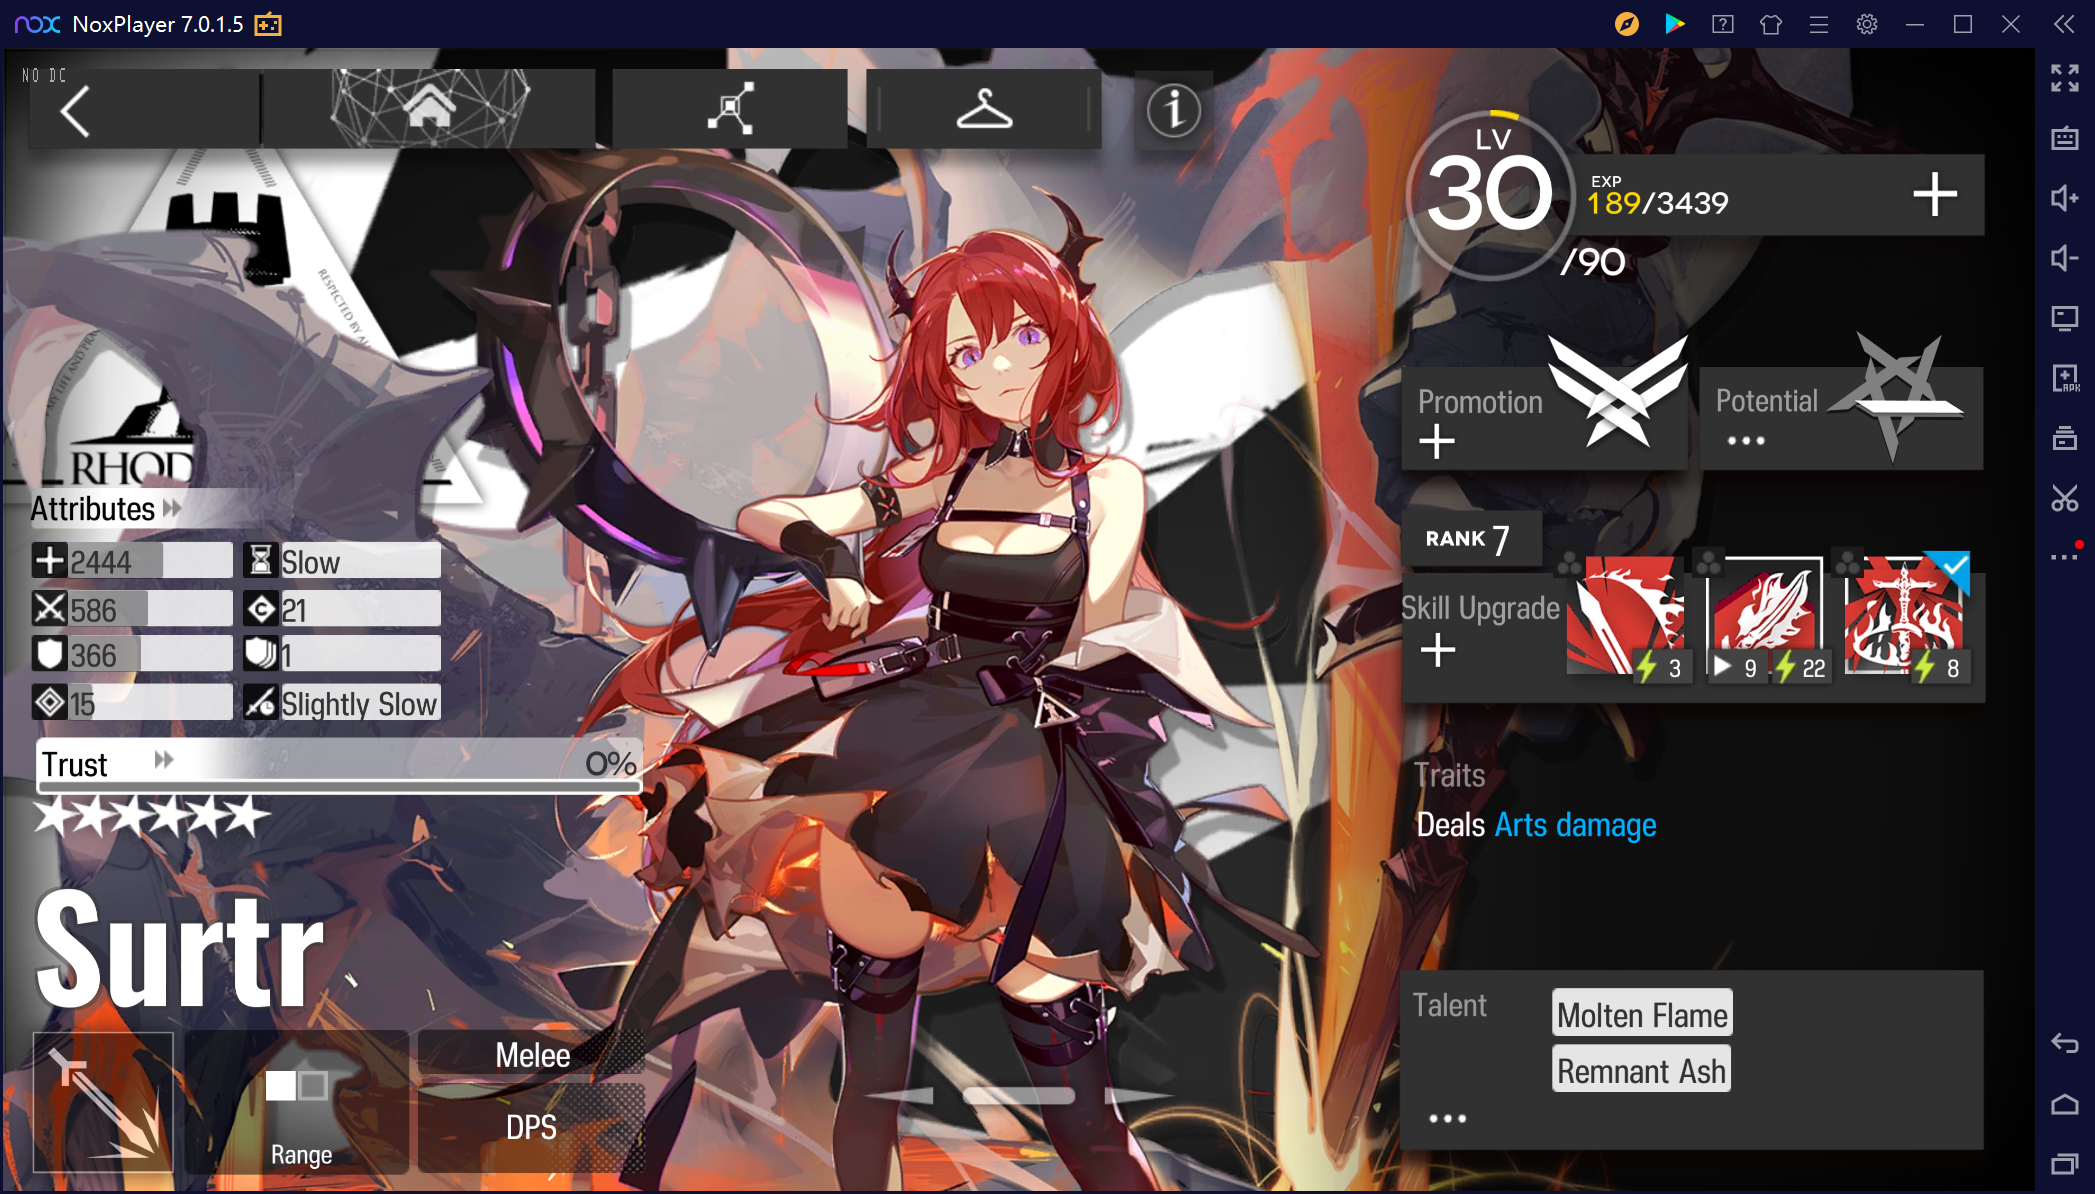Expand the Attributes details arrows
The image size is (2095, 1194).
click(x=172, y=508)
